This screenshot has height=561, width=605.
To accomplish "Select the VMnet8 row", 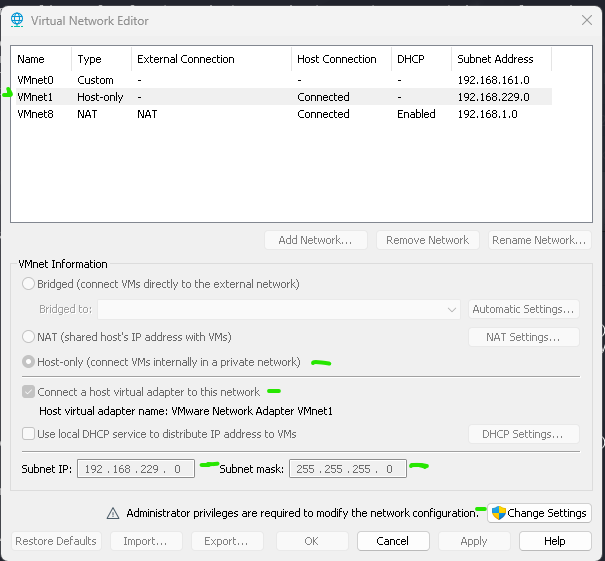I will (284, 114).
